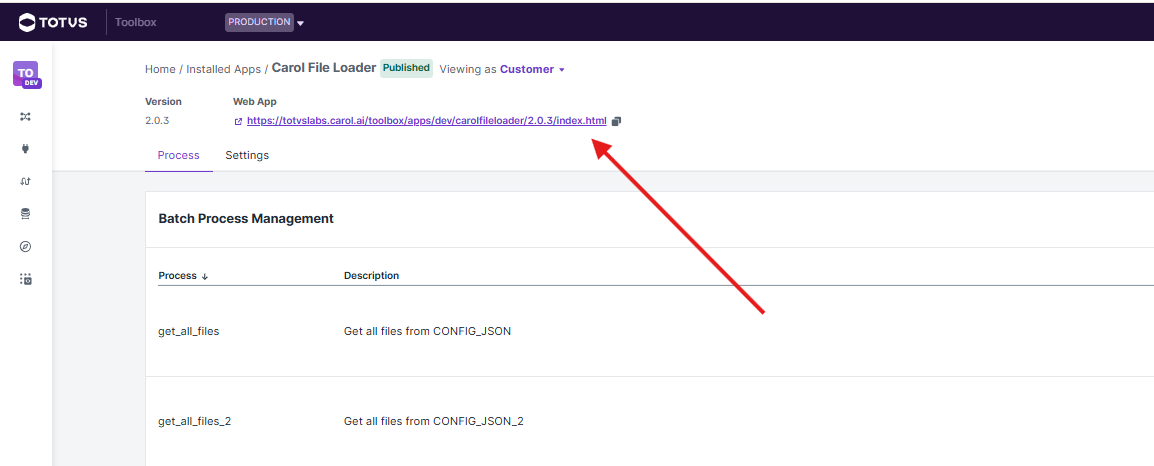Switch to the Process tab
This screenshot has height=466, width=1154.
pyautogui.click(x=179, y=155)
